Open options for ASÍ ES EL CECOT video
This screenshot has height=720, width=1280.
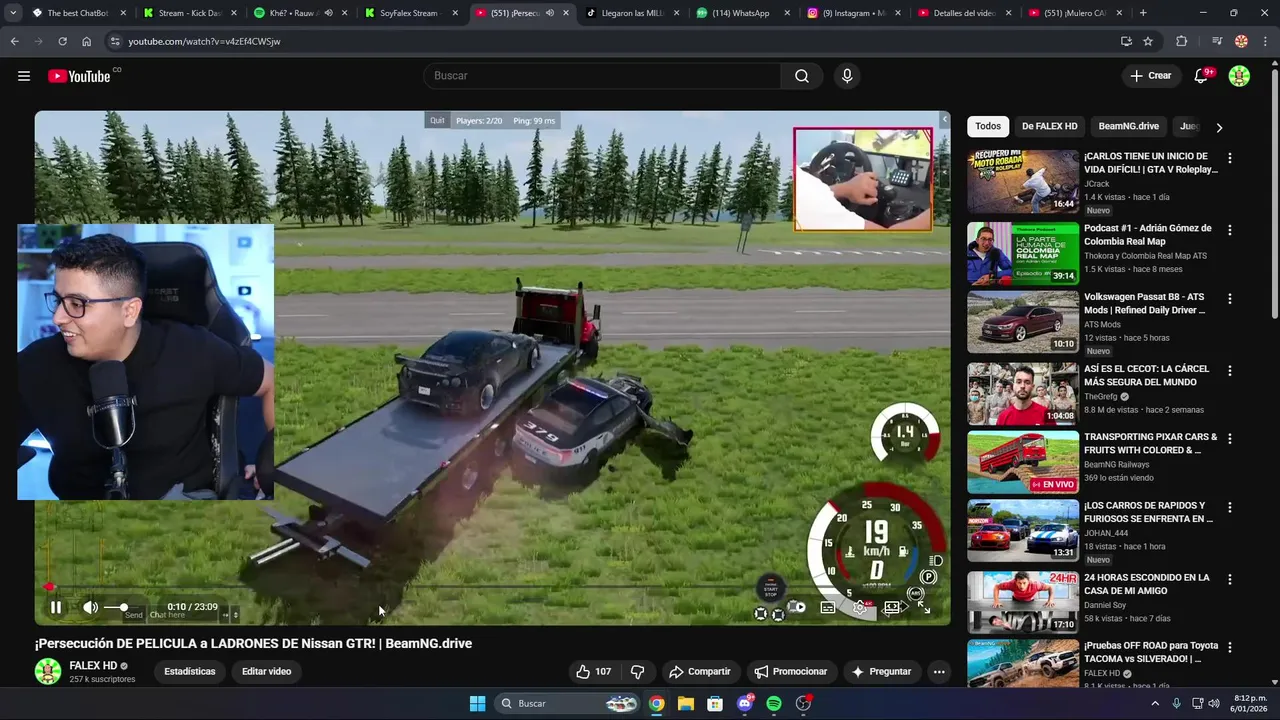[x=1230, y=370]
